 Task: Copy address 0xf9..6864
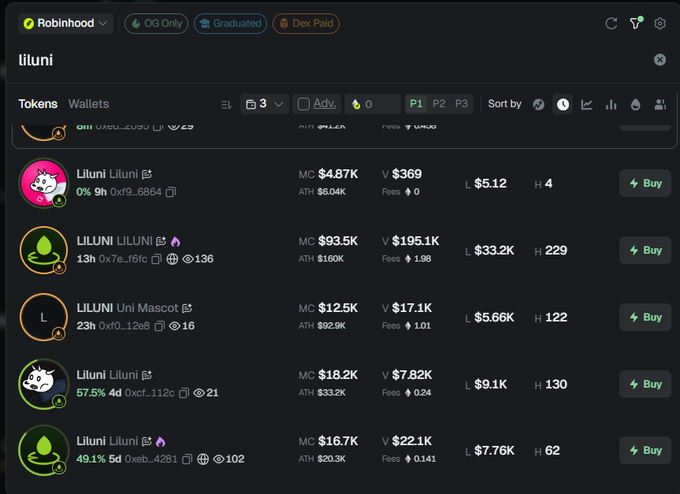(171, 192)
